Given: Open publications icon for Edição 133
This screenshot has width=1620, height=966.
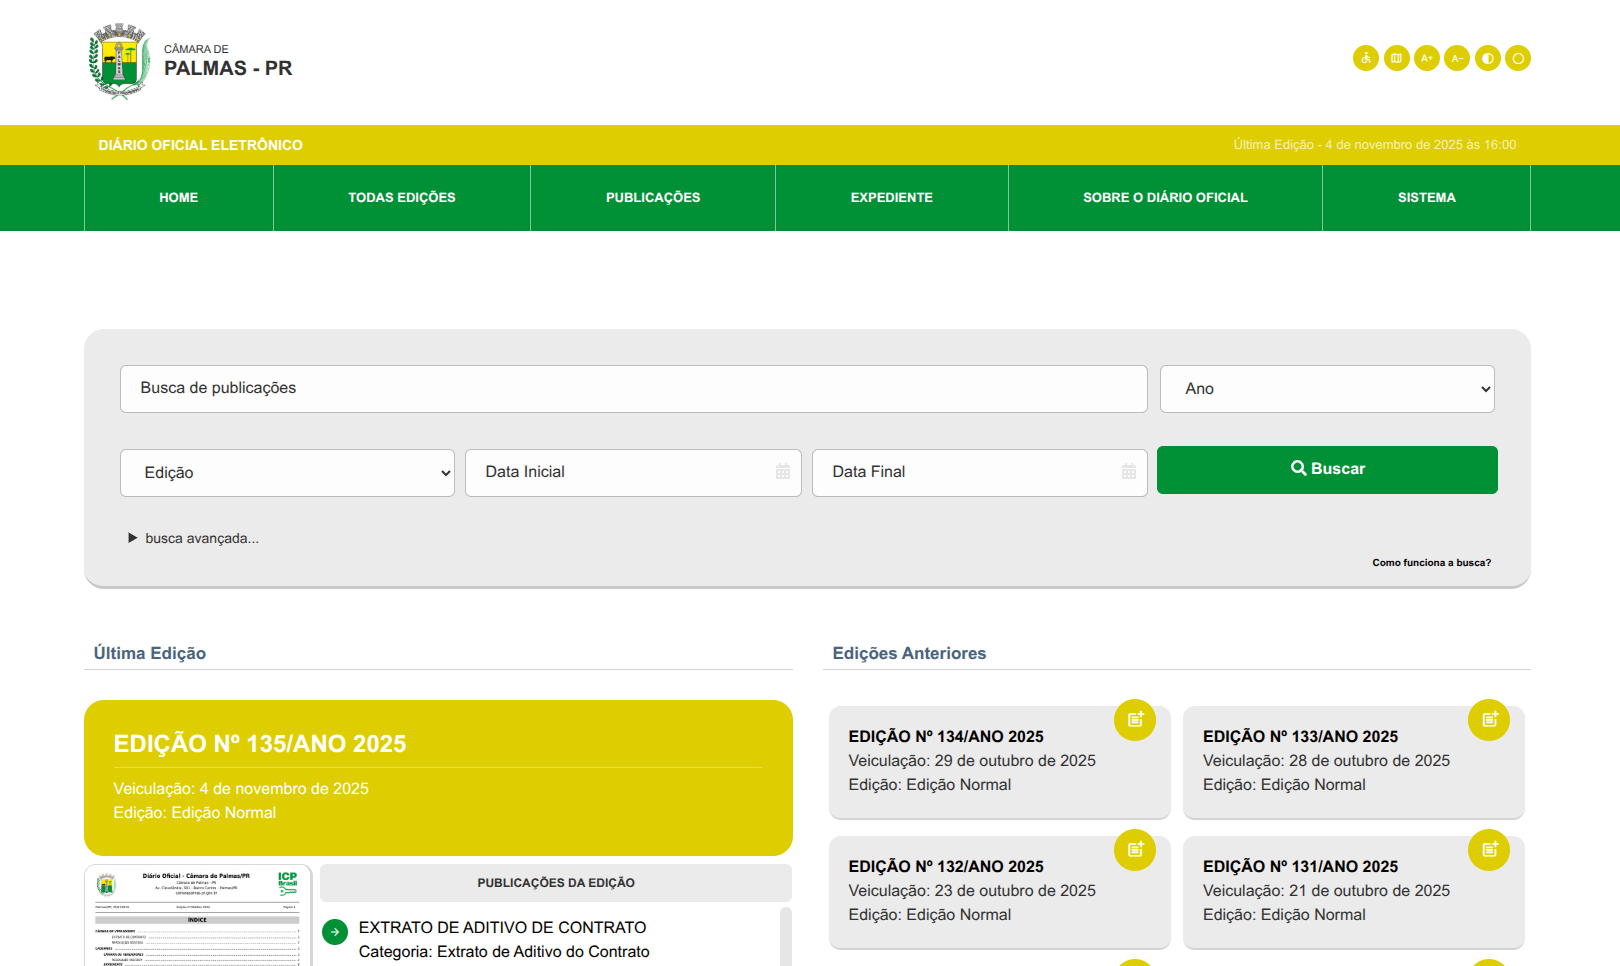Looking at the screenshot, I should coord(1489,720).
